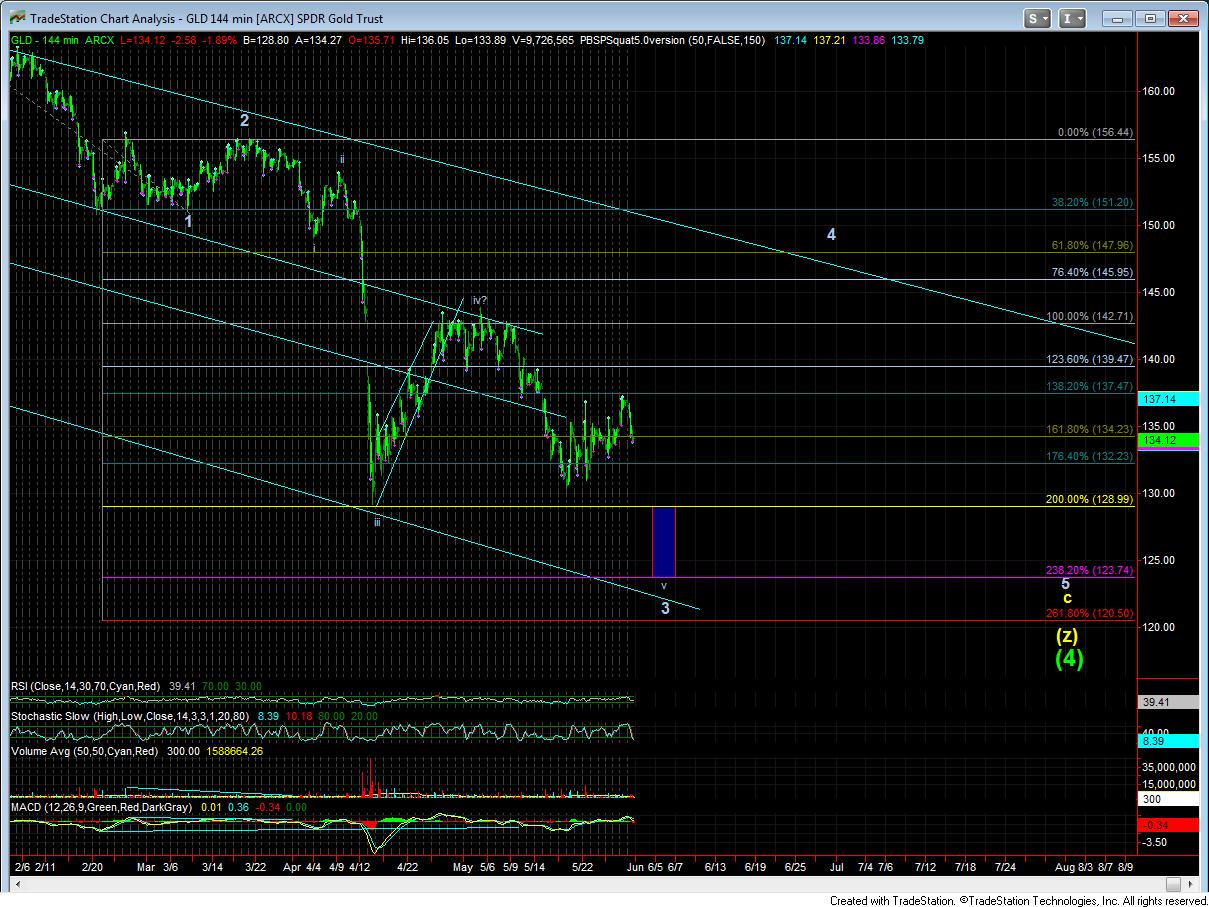
Task: Maximize the Chart Analysis window
Action: 1151,18
